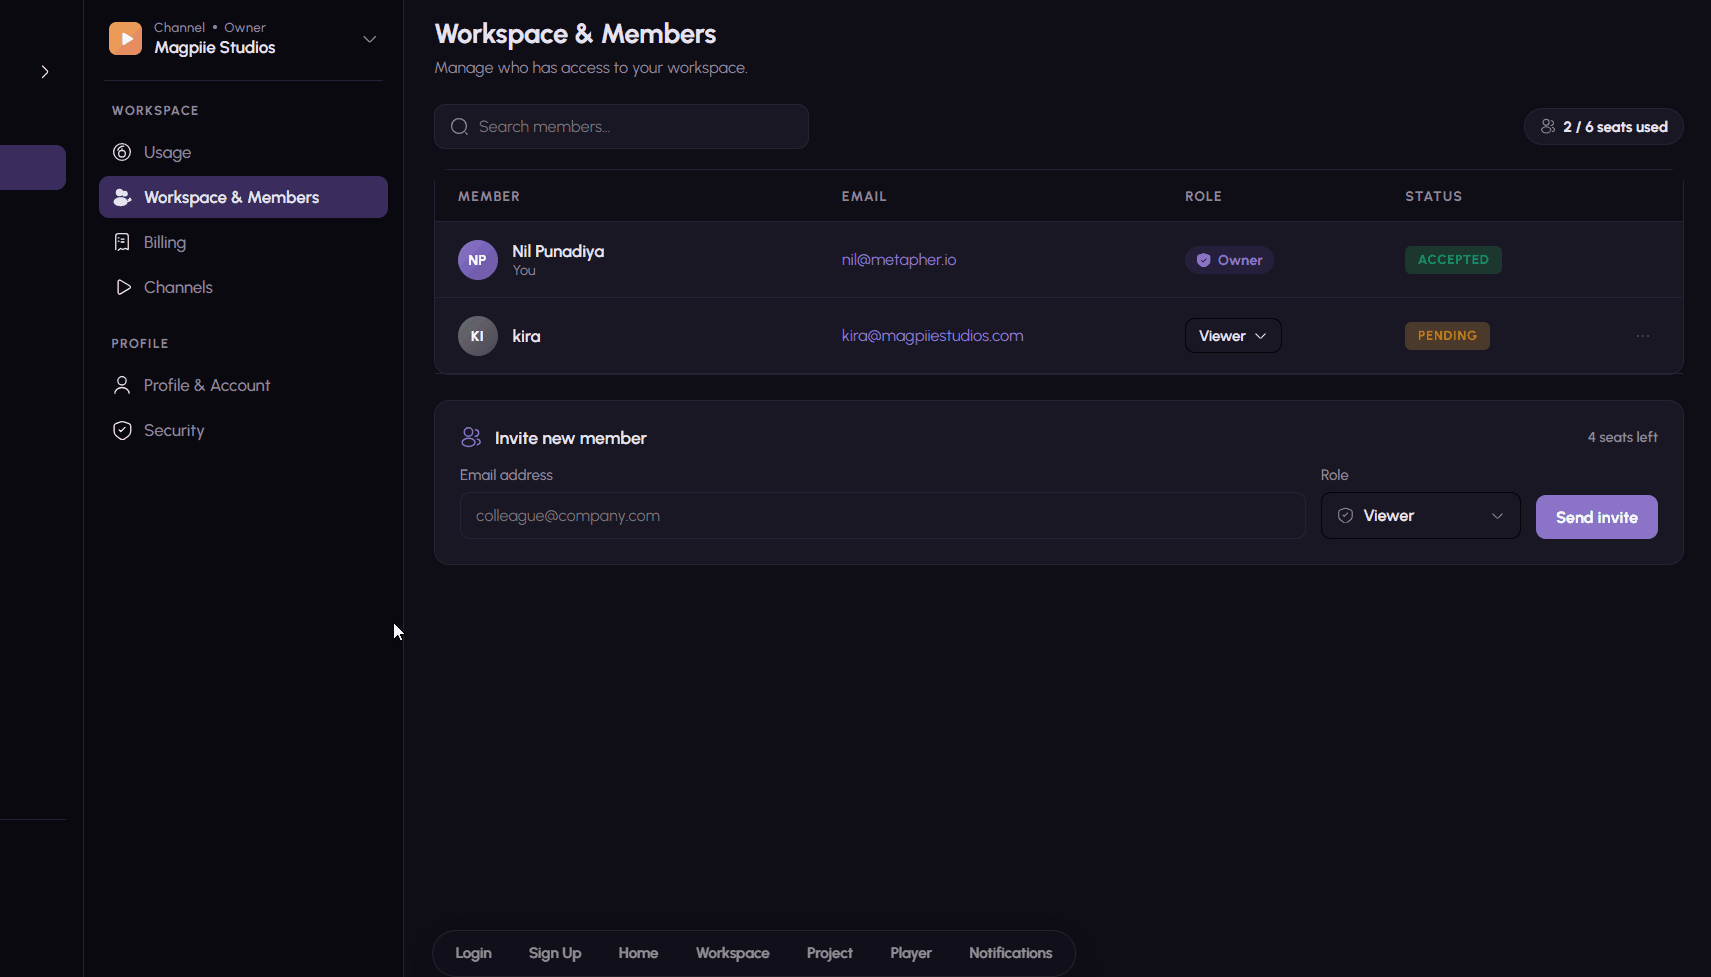Go to the Login tab in the bottom bar
The width and height of the screenshot is (1711, 977).
pos(473,953)
